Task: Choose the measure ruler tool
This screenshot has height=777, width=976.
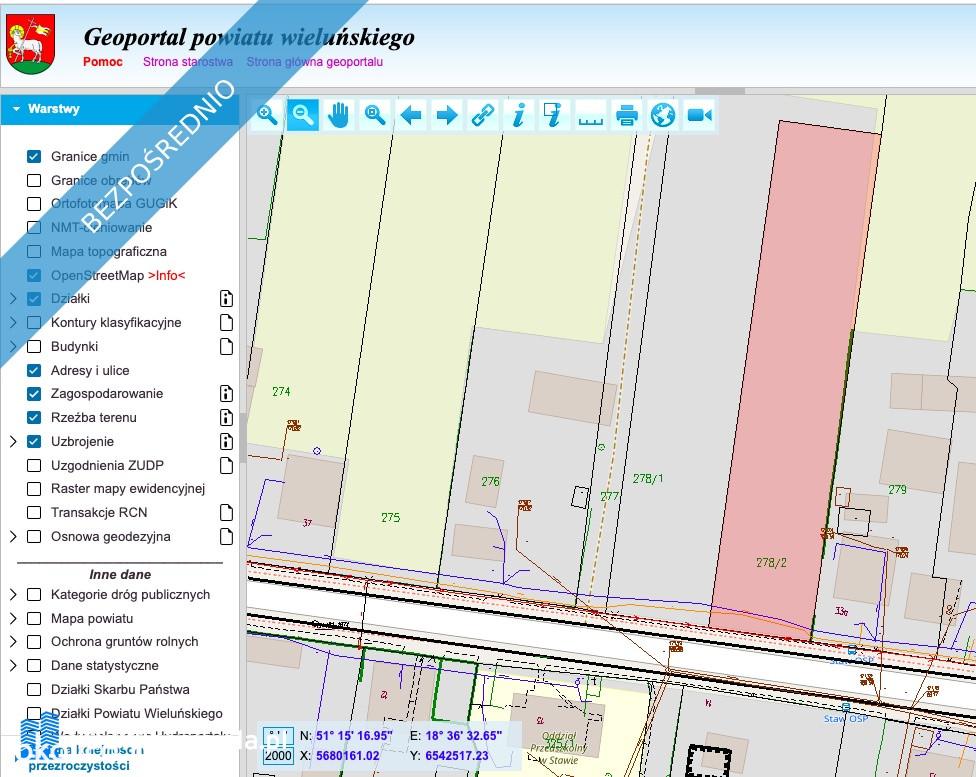Action: click(591, 115)
